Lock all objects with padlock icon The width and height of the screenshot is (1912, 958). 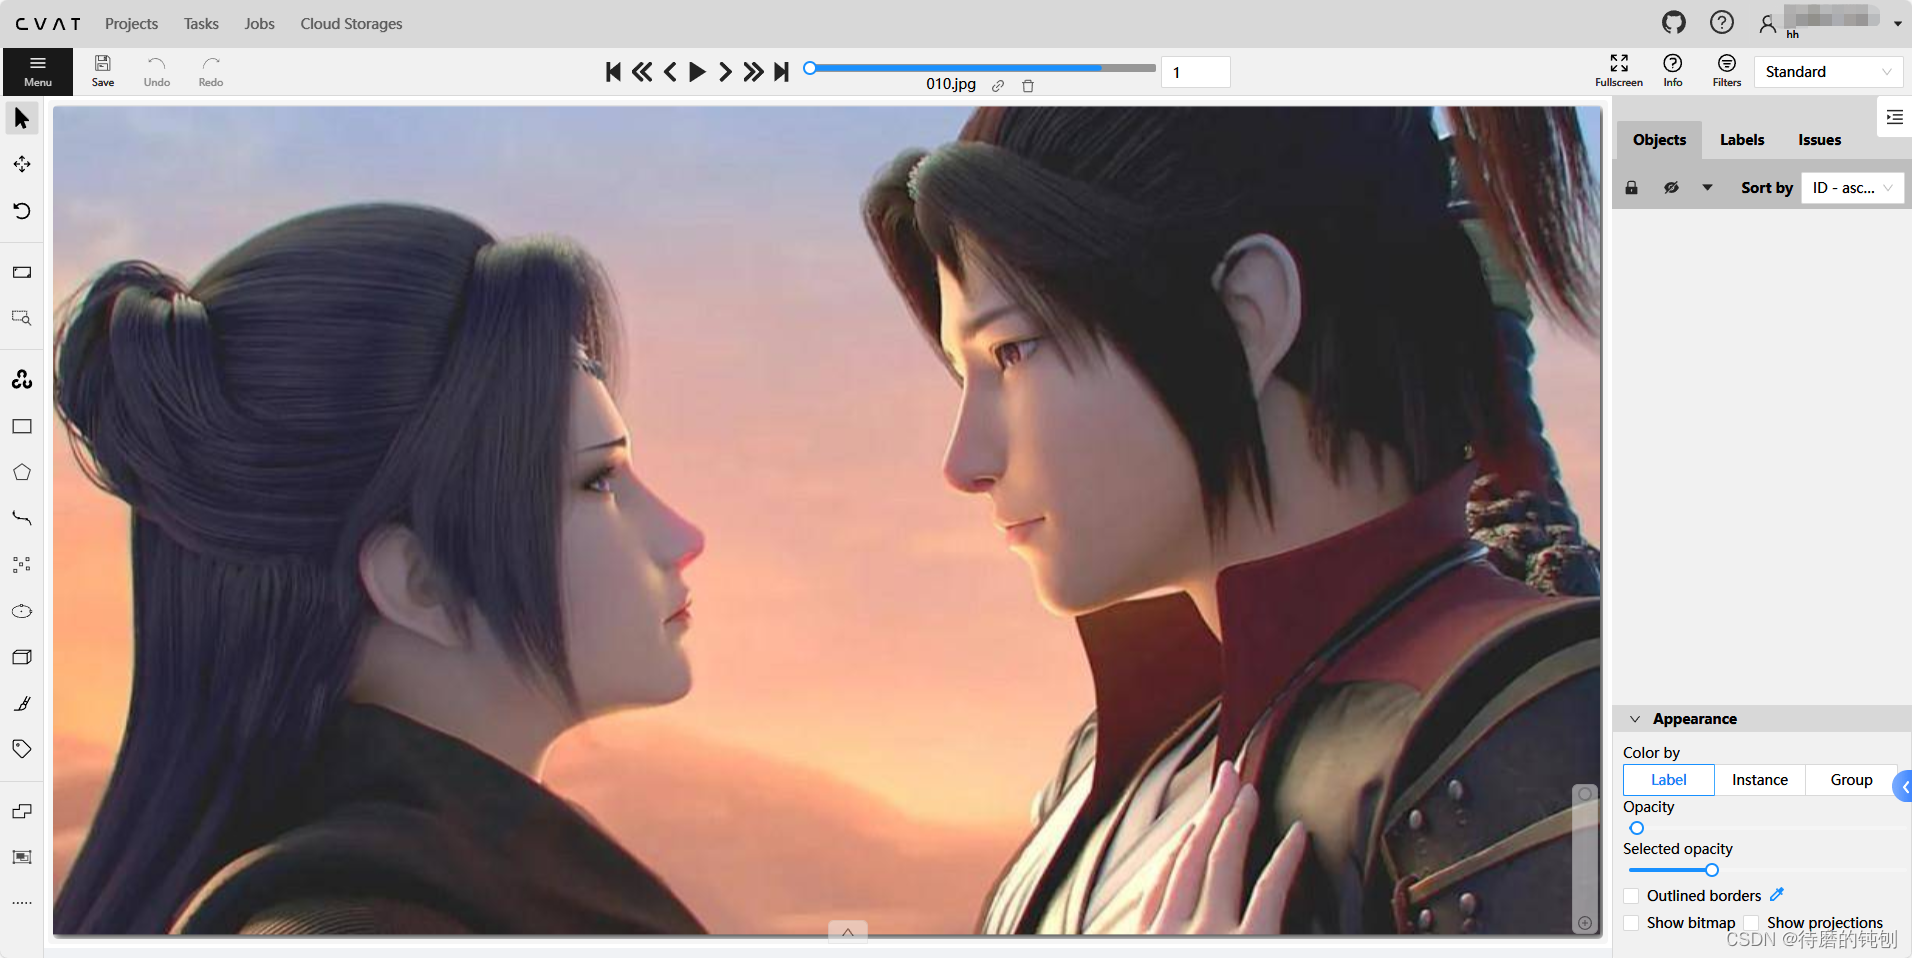point(1631,188)
